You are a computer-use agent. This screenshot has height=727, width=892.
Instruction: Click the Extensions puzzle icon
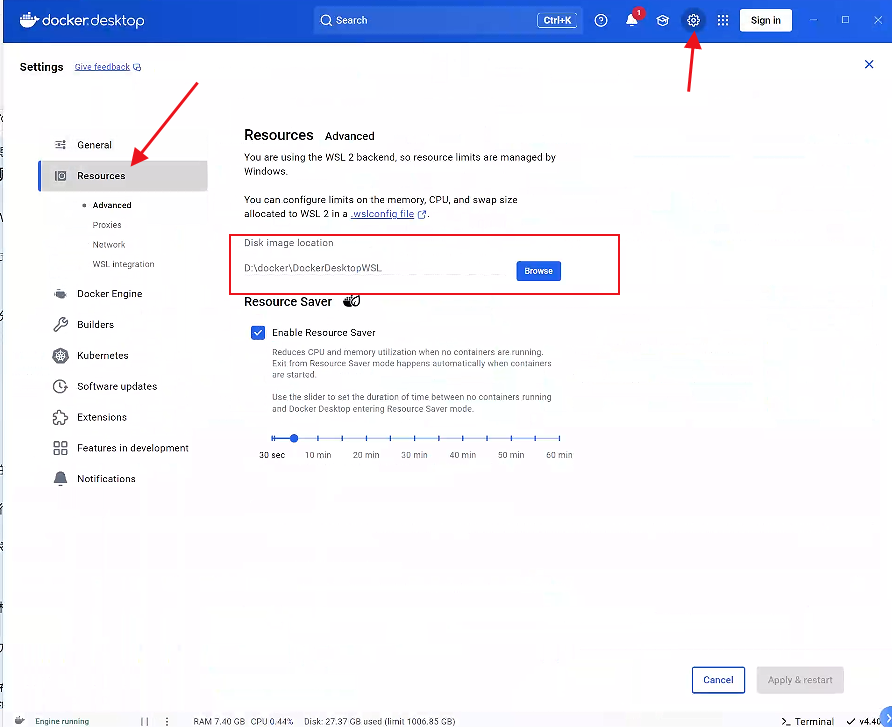coord(60,418)
